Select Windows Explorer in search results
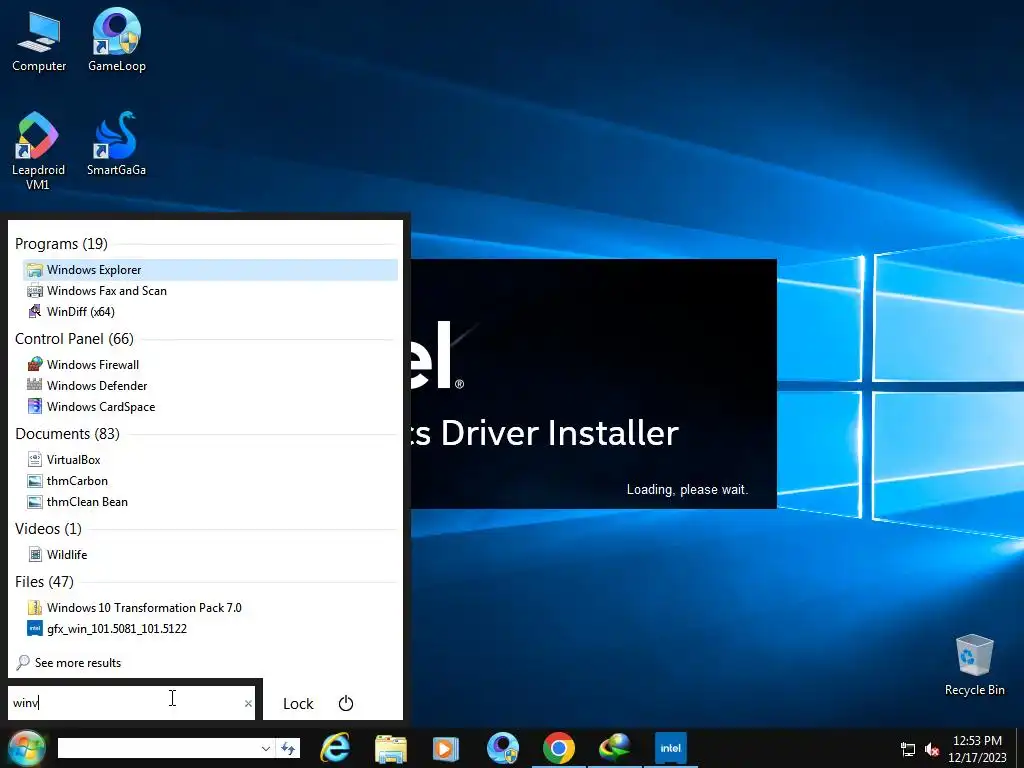The width and height of the screenshot is (1024, 768). tap(210, 270)
